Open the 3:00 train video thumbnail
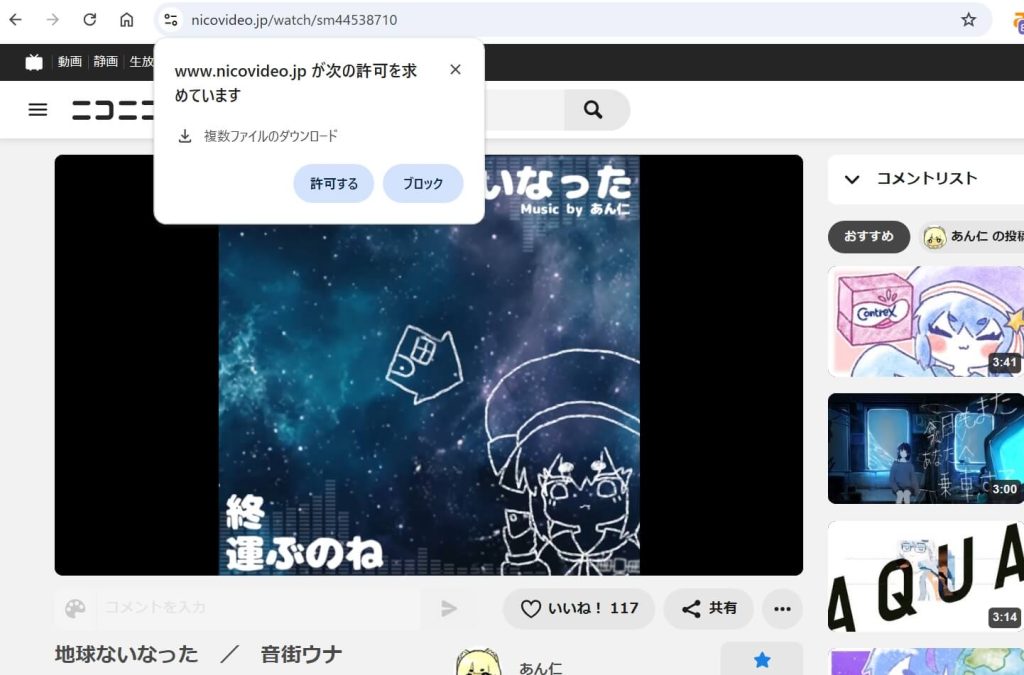The height and width of the screenshot is (675, 1024). click(926, 448)
